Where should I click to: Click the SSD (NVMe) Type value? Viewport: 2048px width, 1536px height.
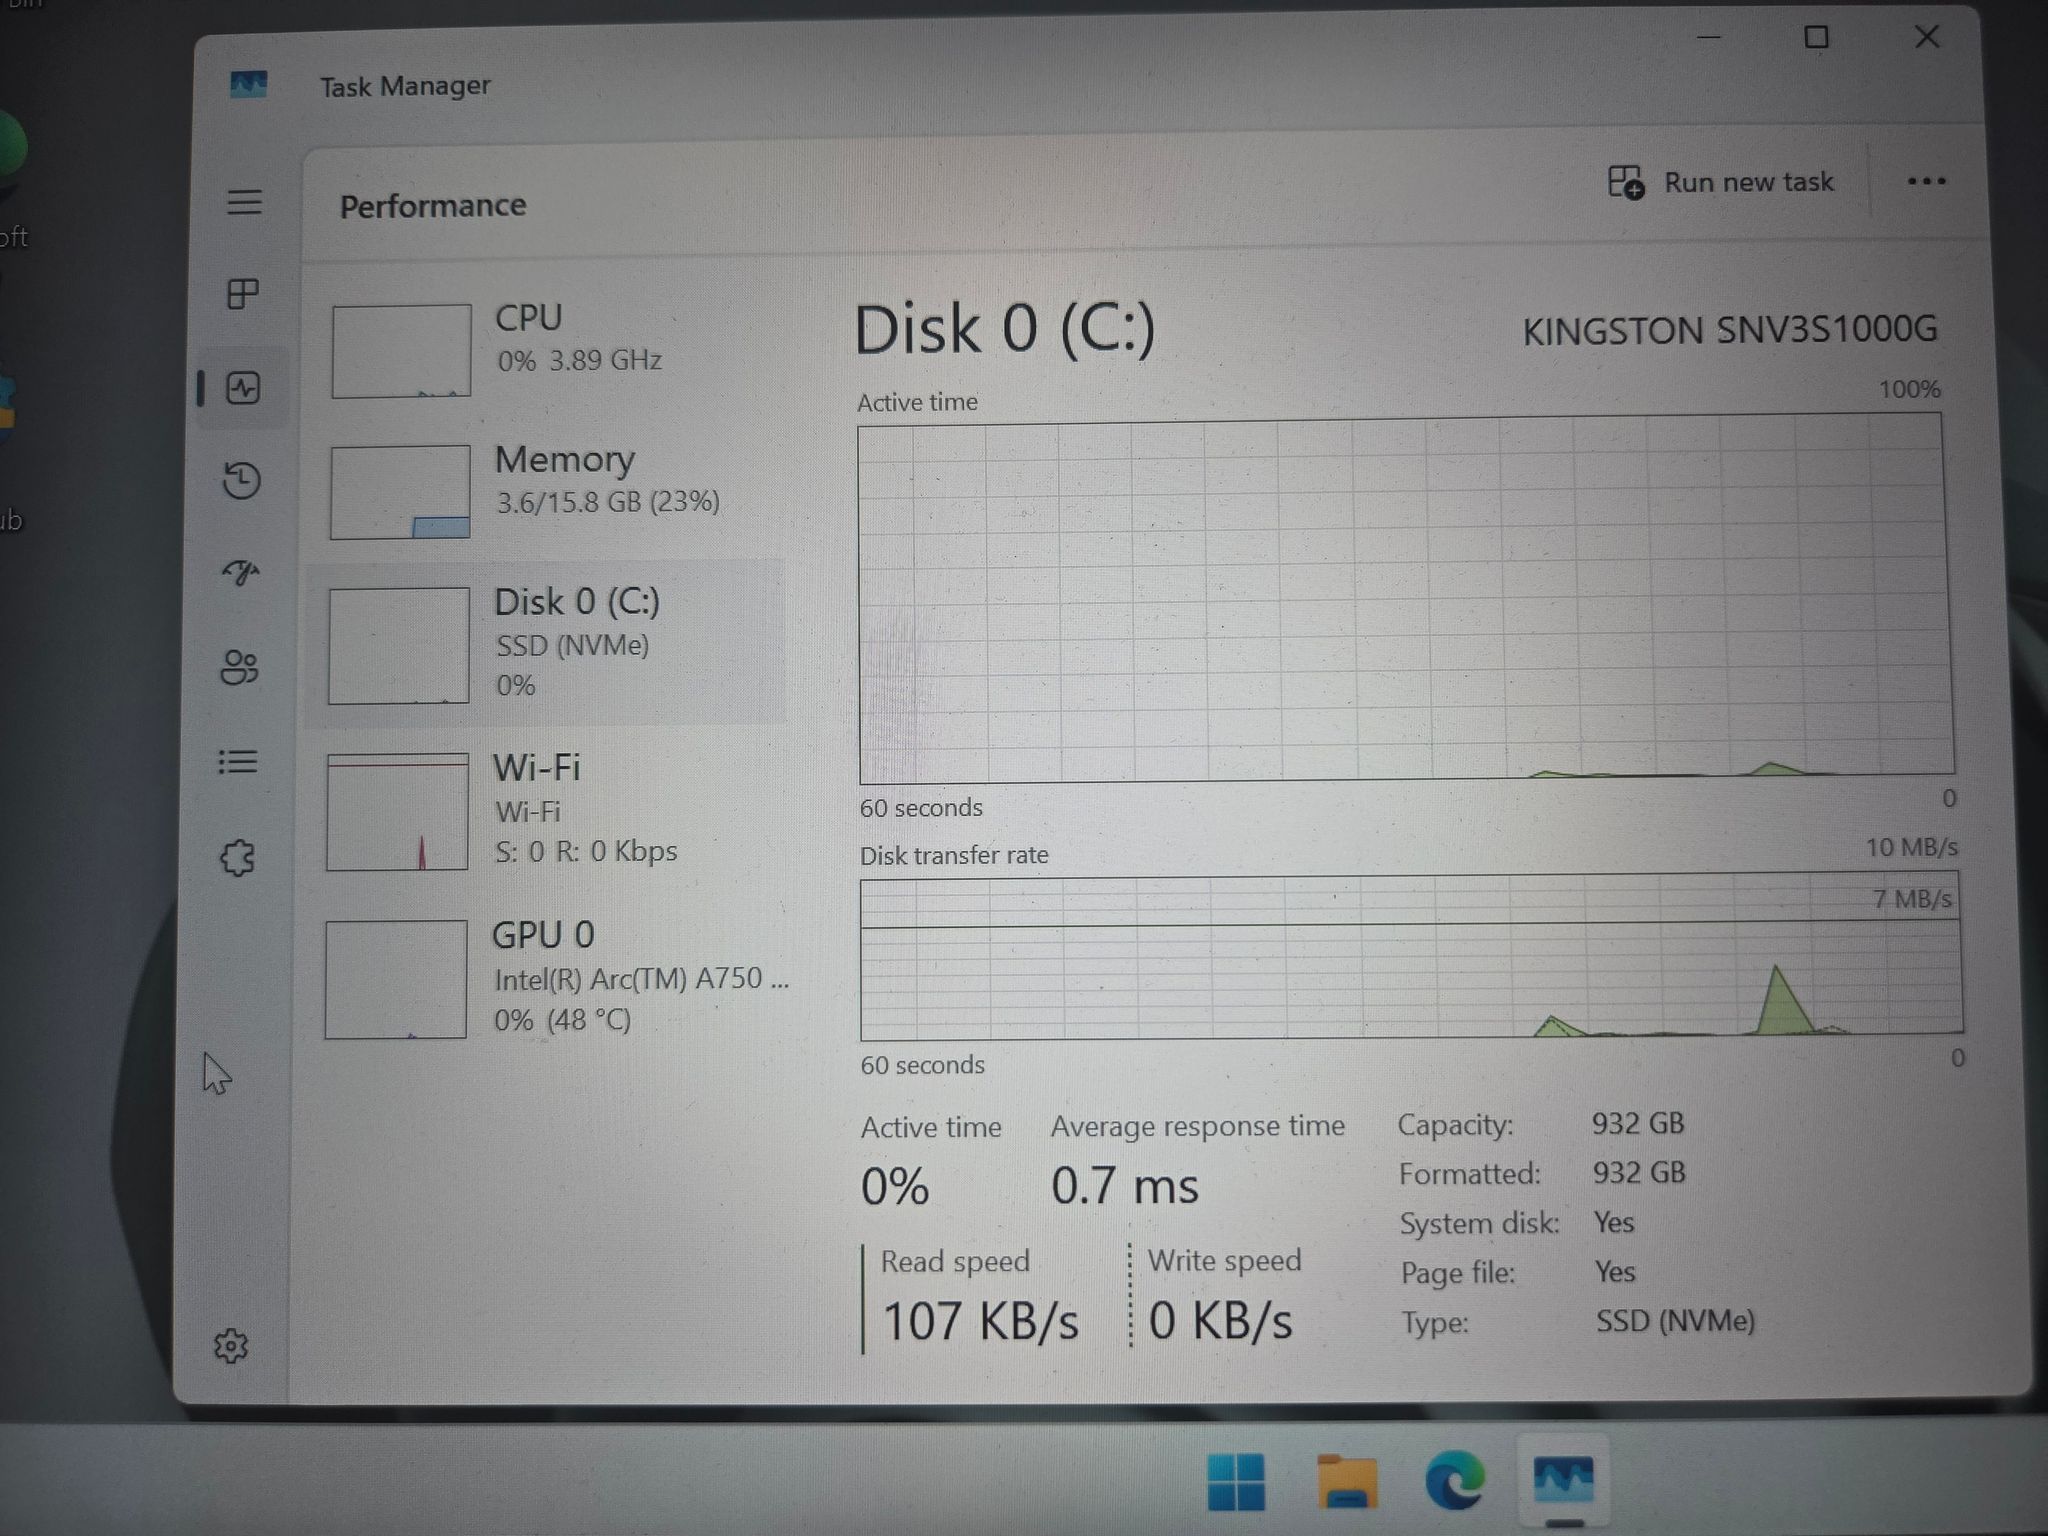click(x=1675, y=1321)
